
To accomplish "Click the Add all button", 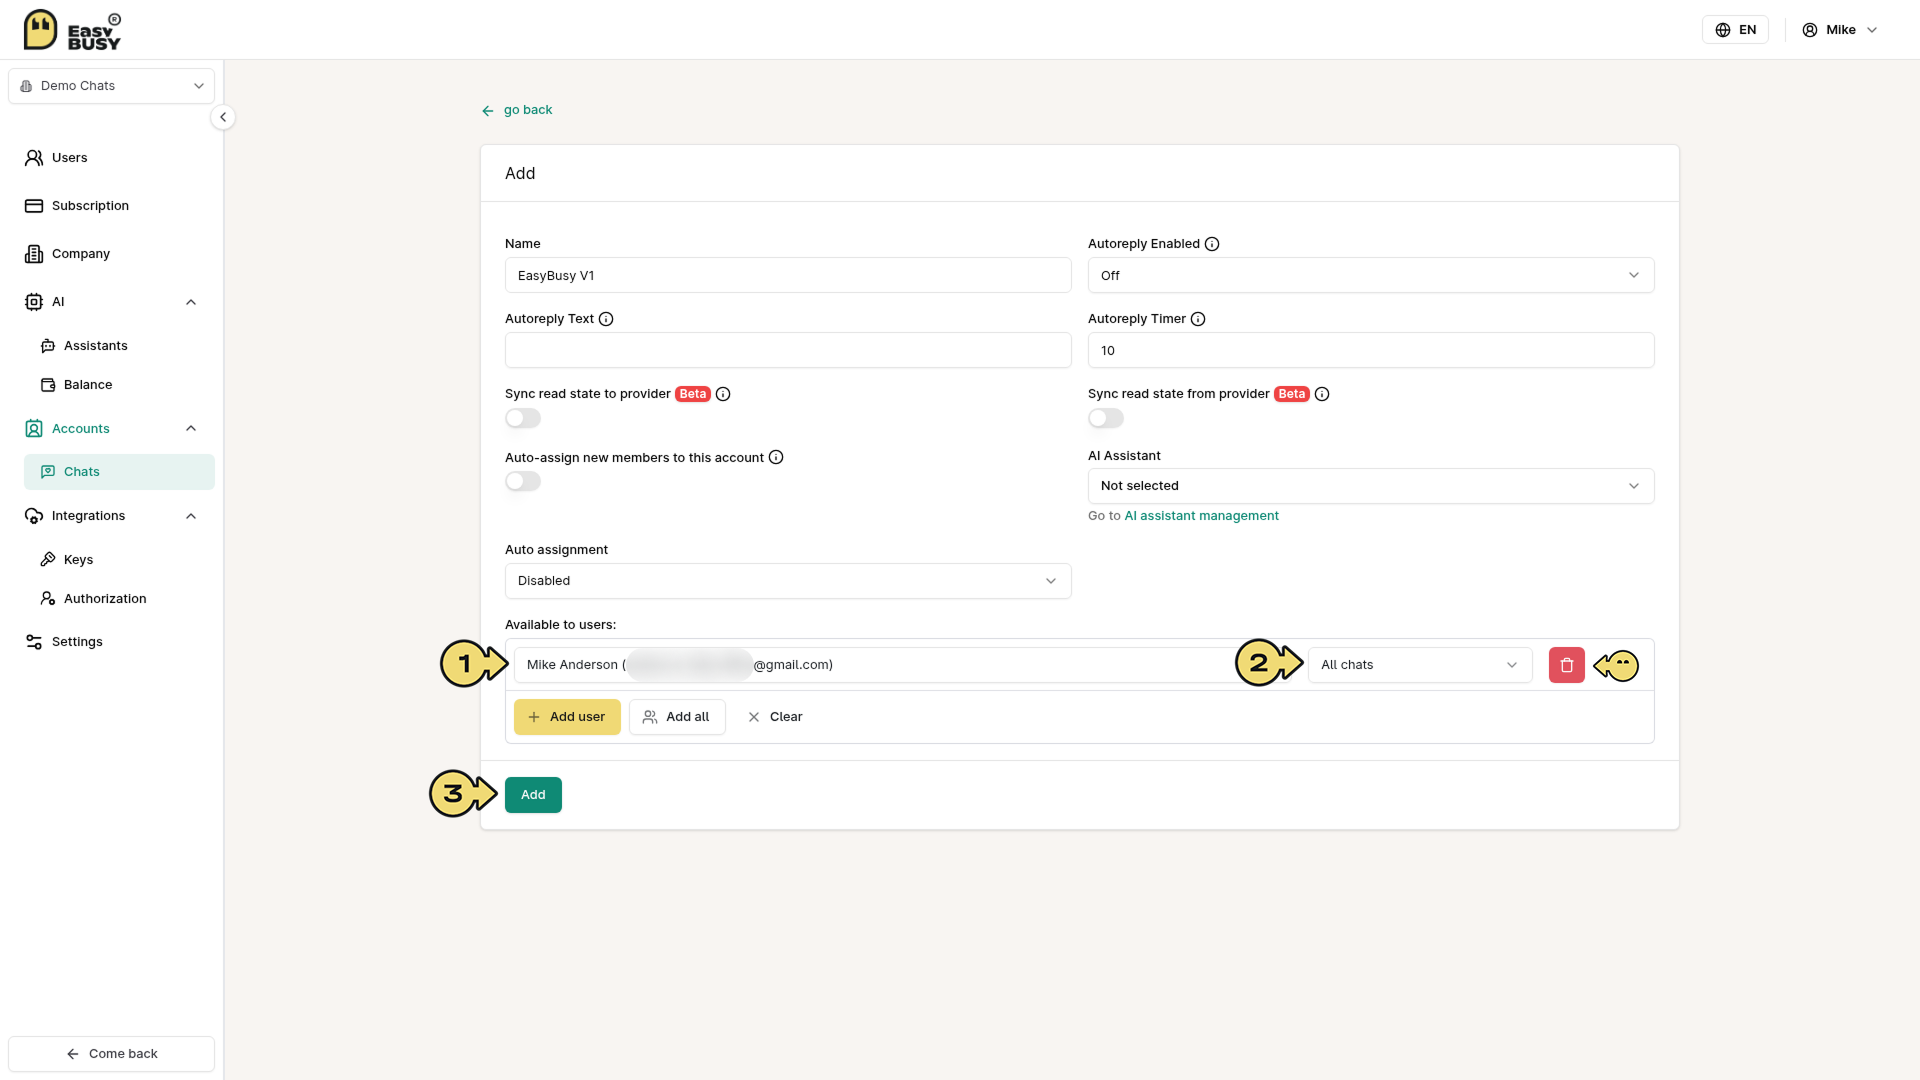I will point(677,717).
